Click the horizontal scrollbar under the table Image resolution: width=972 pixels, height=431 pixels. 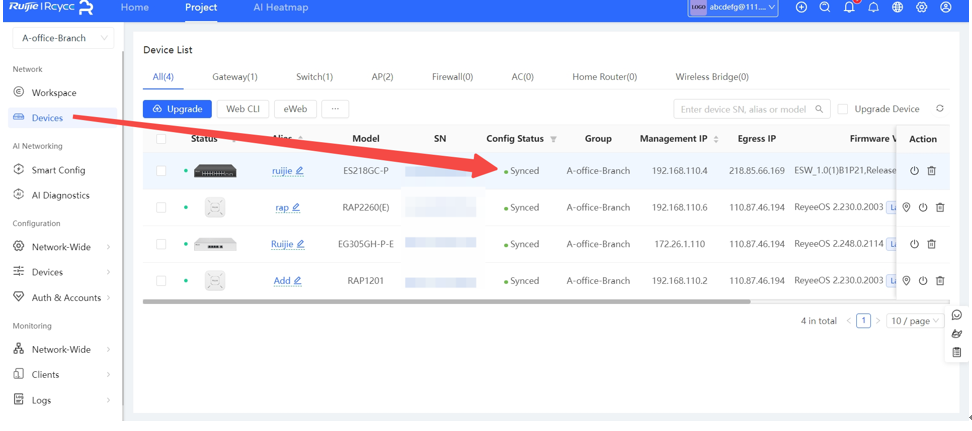click(446, 302)
